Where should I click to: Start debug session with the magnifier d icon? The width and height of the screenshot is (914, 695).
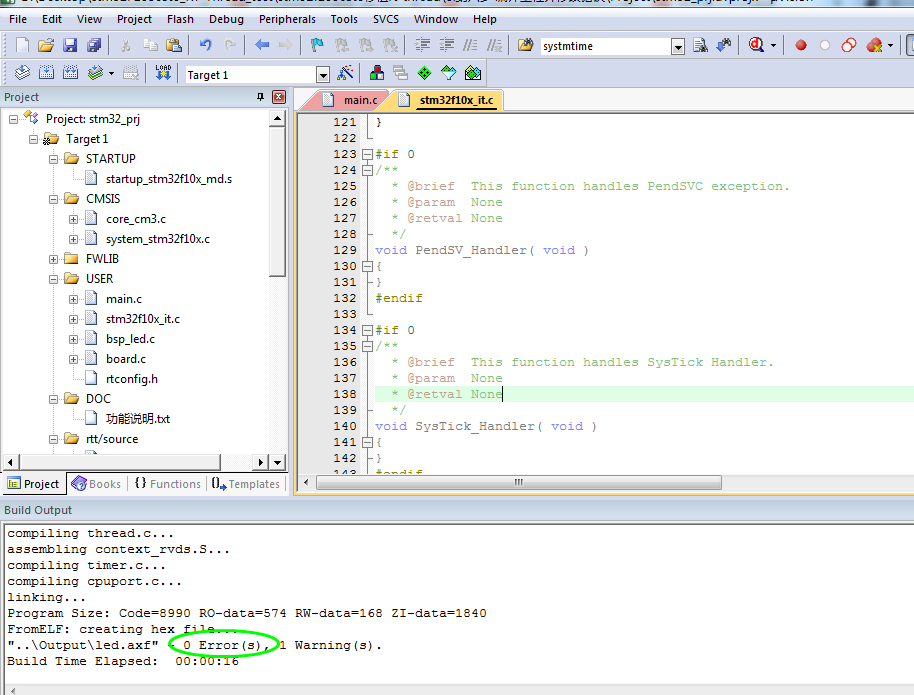pyautogui.click(x=756, y=45)
